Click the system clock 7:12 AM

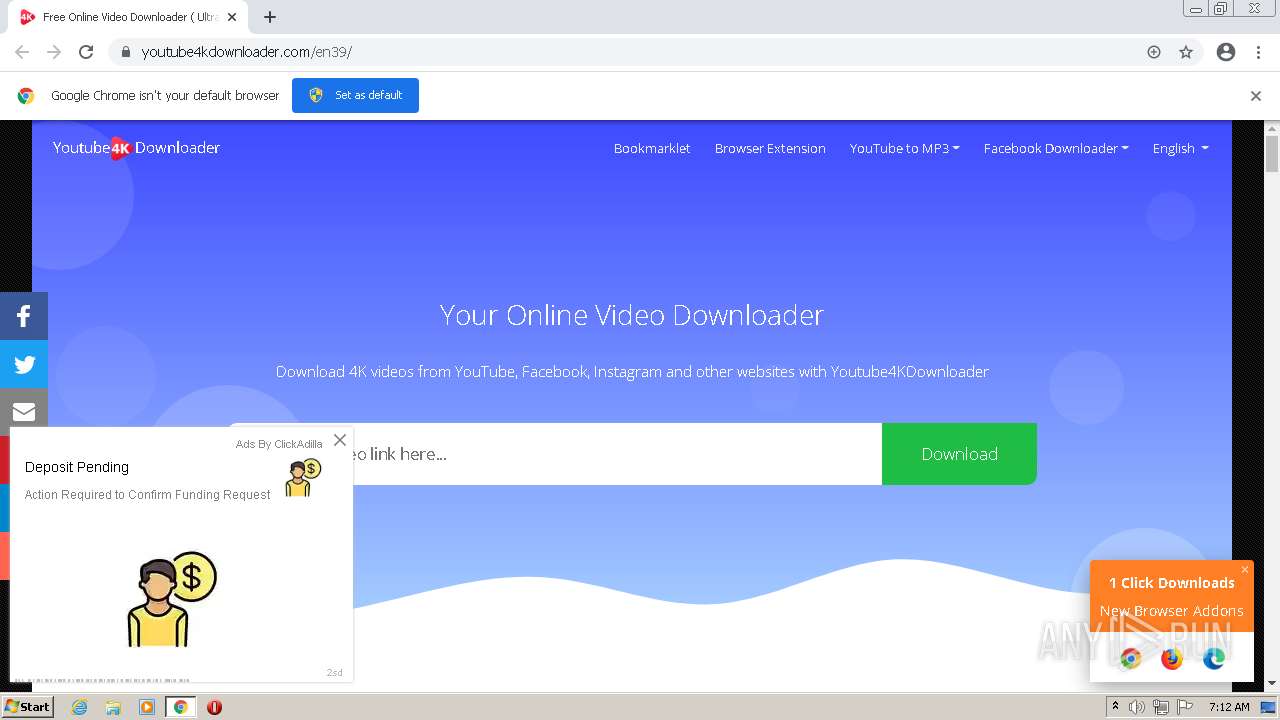[x=1229, y=707]
